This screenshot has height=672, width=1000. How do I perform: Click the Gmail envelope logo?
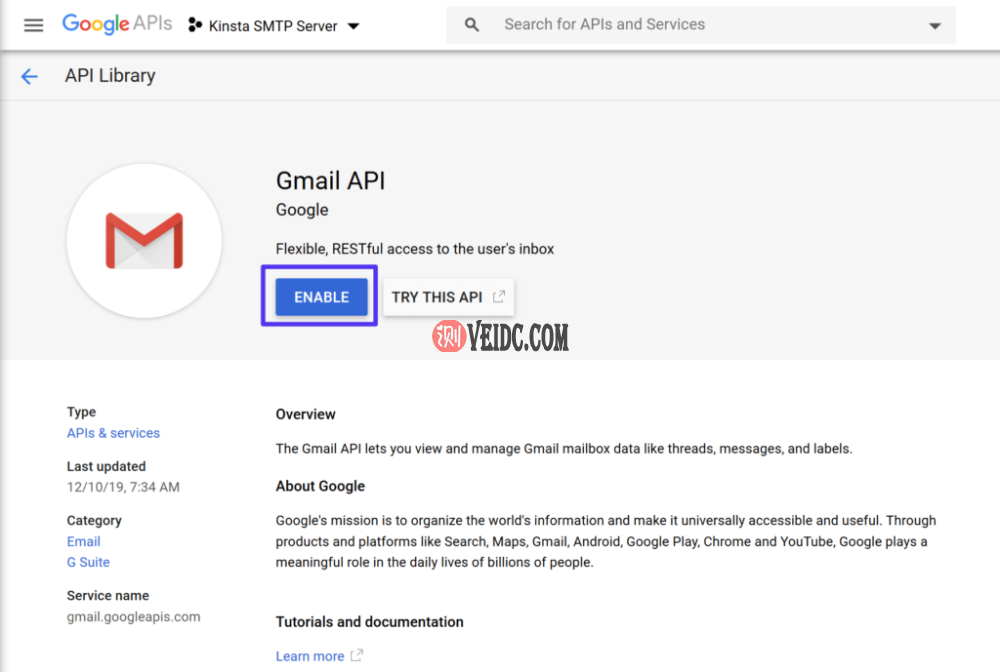[144, 240]
